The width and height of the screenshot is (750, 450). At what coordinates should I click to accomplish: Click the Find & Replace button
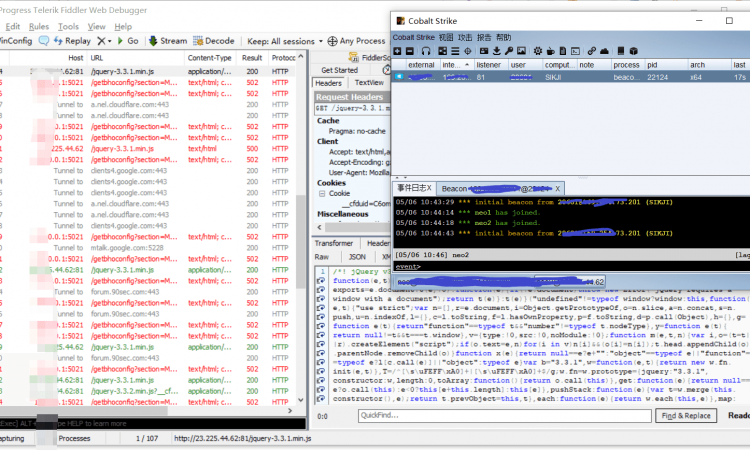point(686,416)
